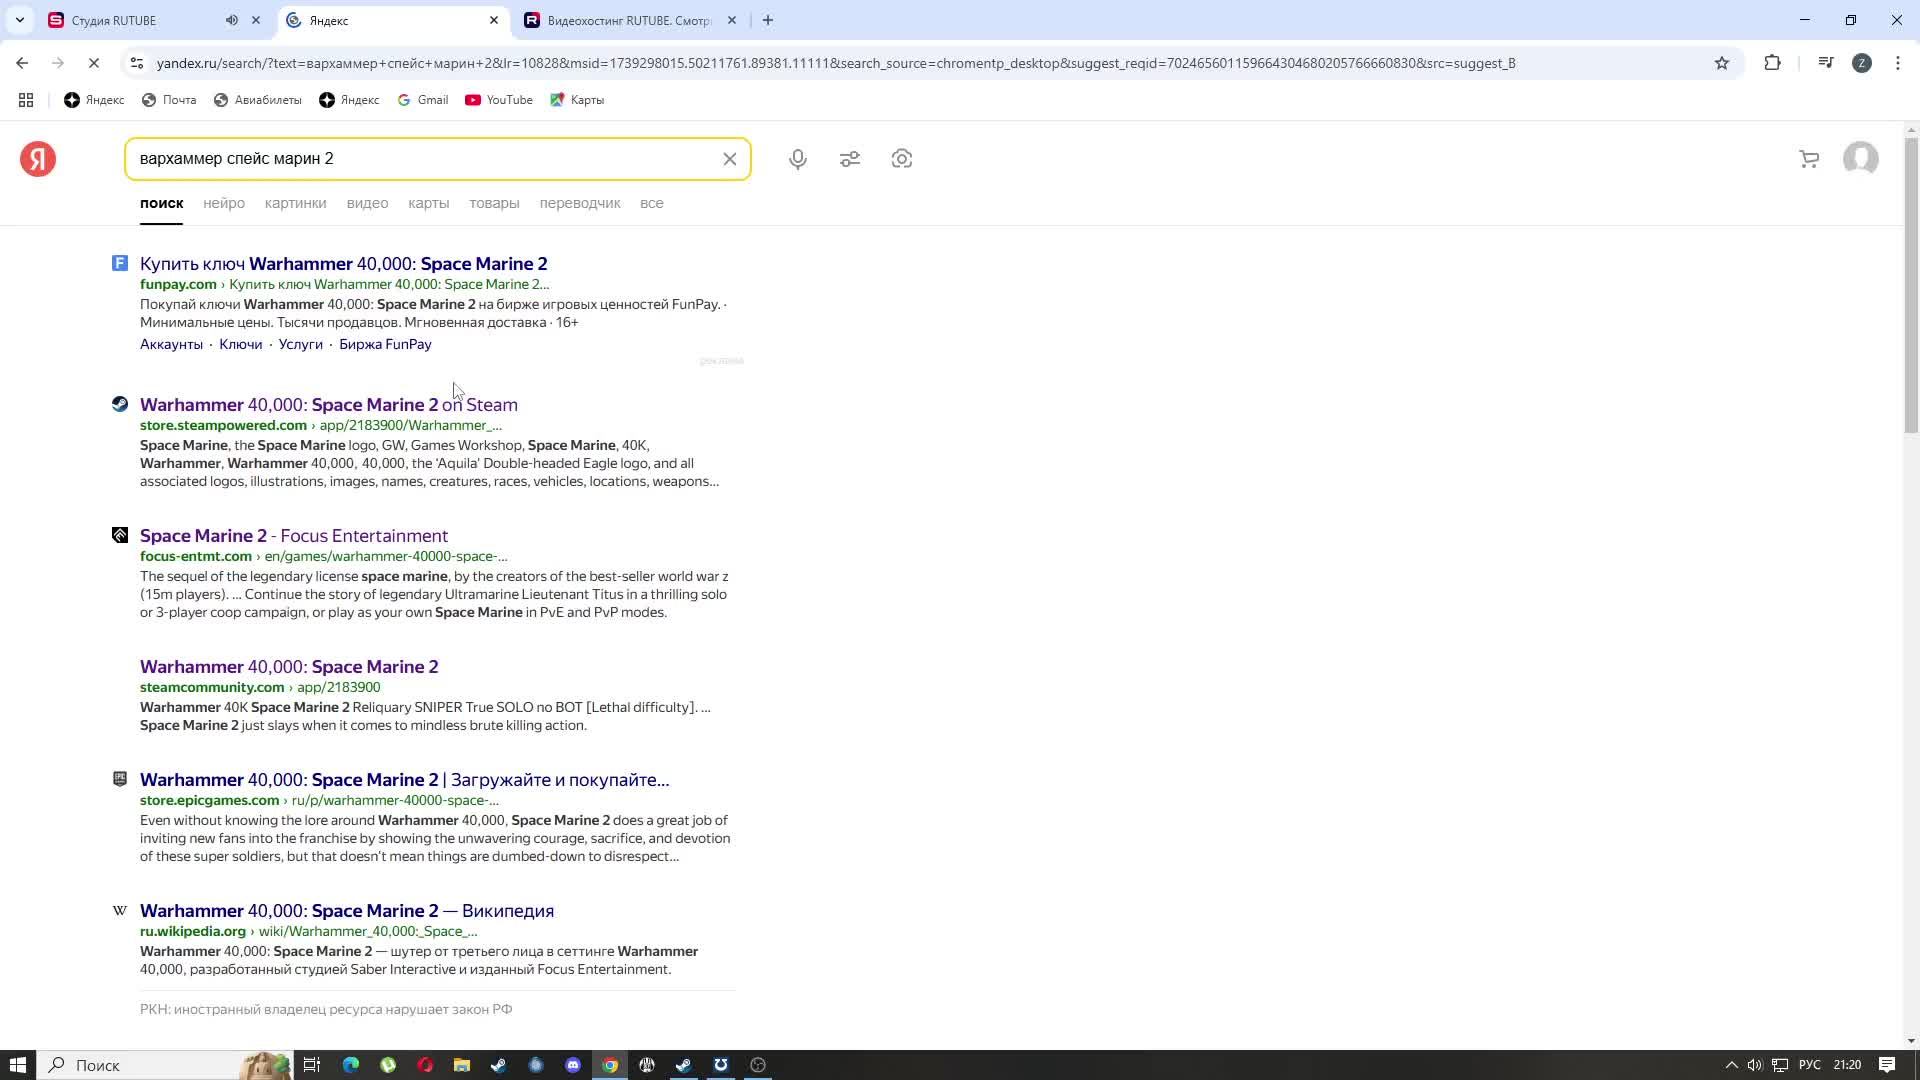Open Space Marine 2 on Steam result

click(x=328, y=405)
